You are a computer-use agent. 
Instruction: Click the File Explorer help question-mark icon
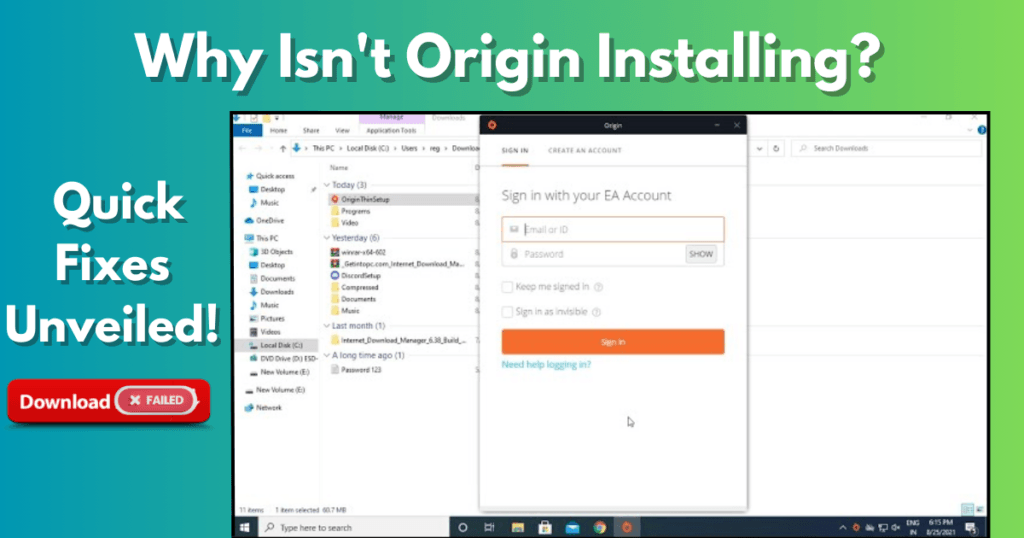click(982, 130)
